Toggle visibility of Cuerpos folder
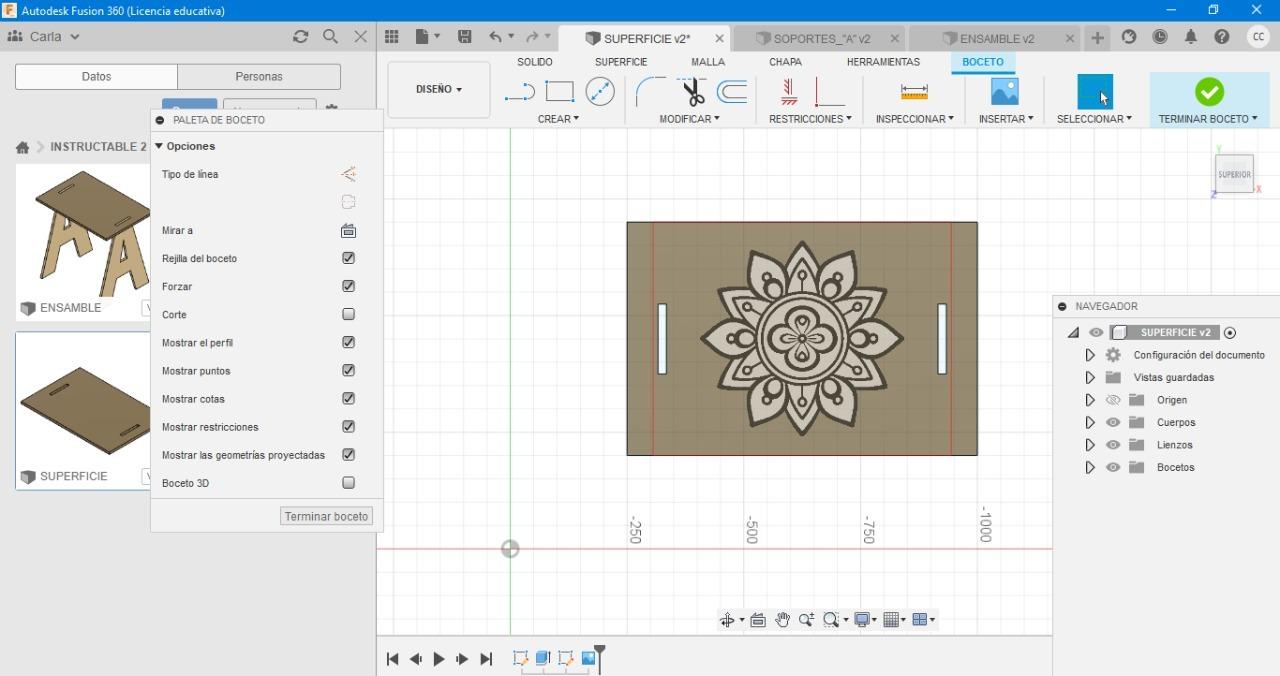This screenshot has height=676, width=1280. coord(1113,422)
